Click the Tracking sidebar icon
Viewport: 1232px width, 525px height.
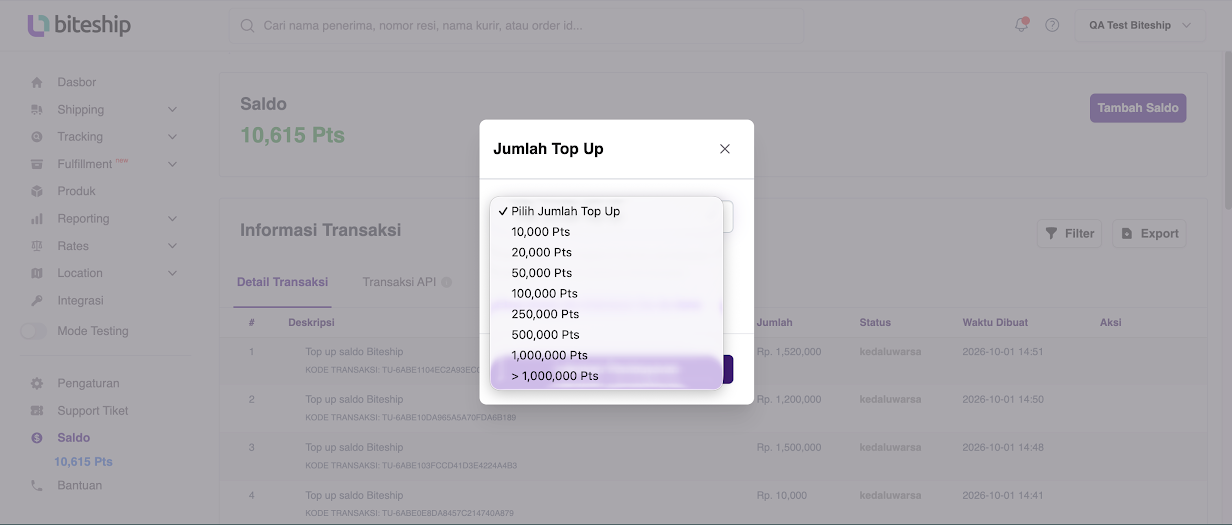tap(37, 137)
